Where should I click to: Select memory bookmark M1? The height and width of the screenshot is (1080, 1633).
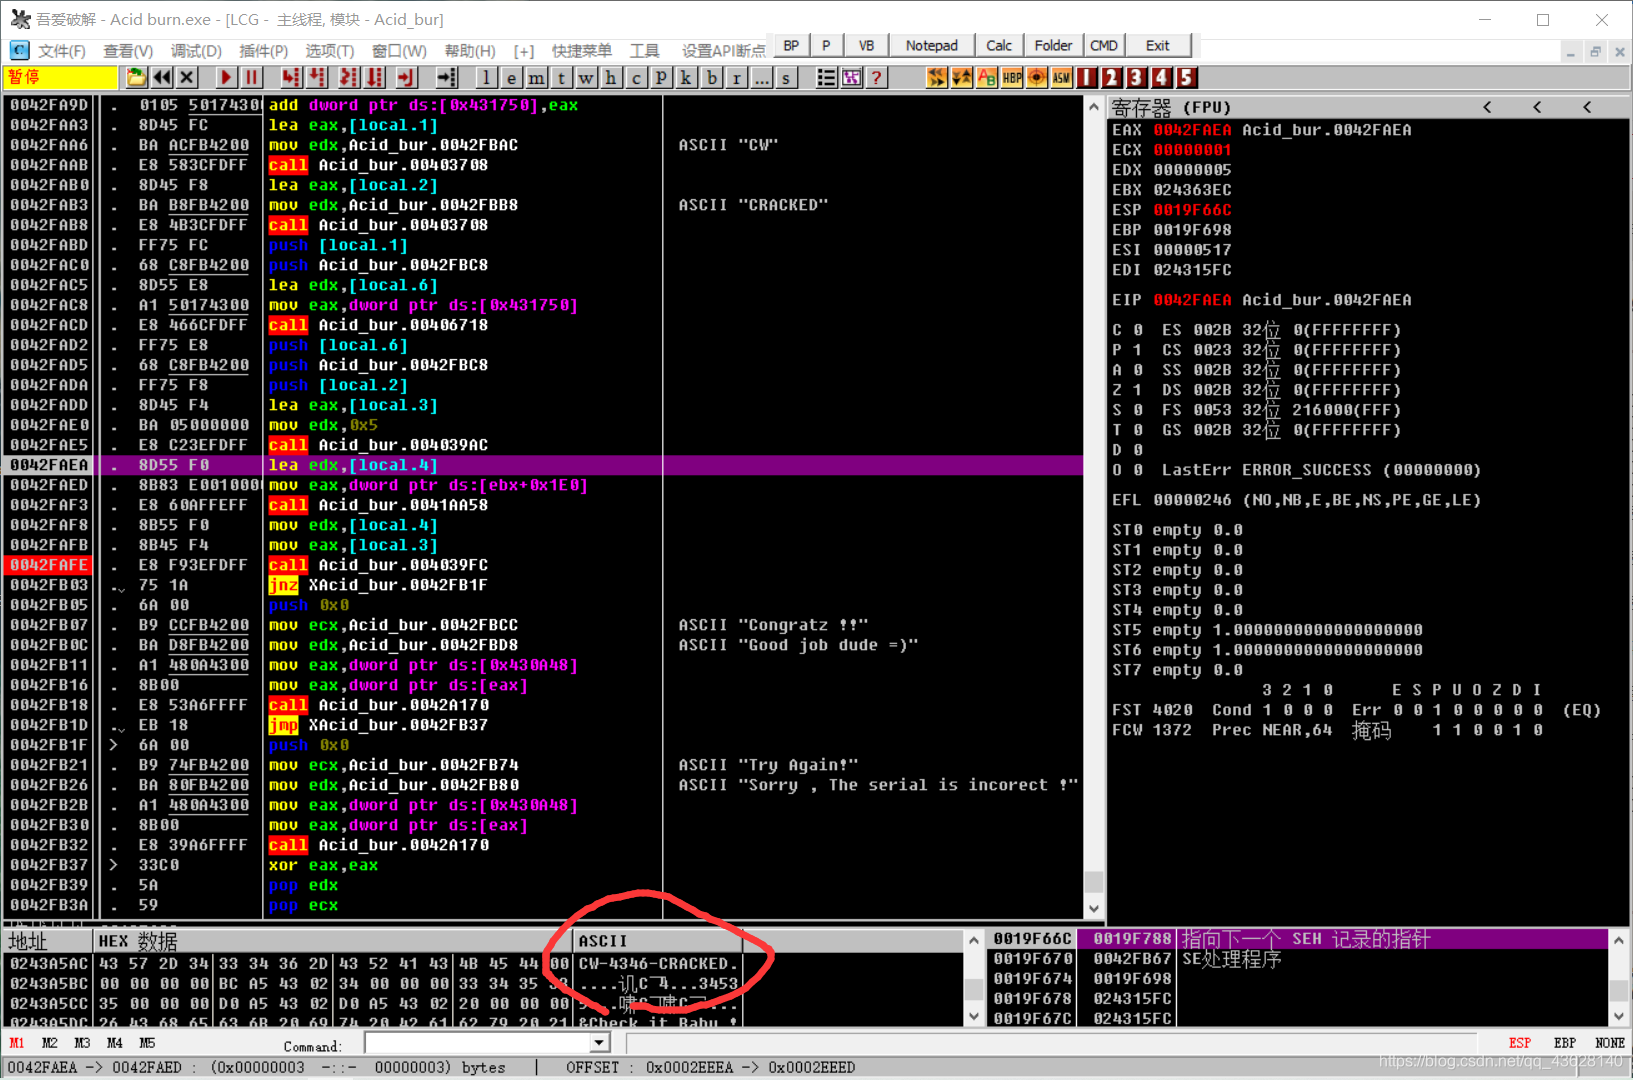[17, 1043]
